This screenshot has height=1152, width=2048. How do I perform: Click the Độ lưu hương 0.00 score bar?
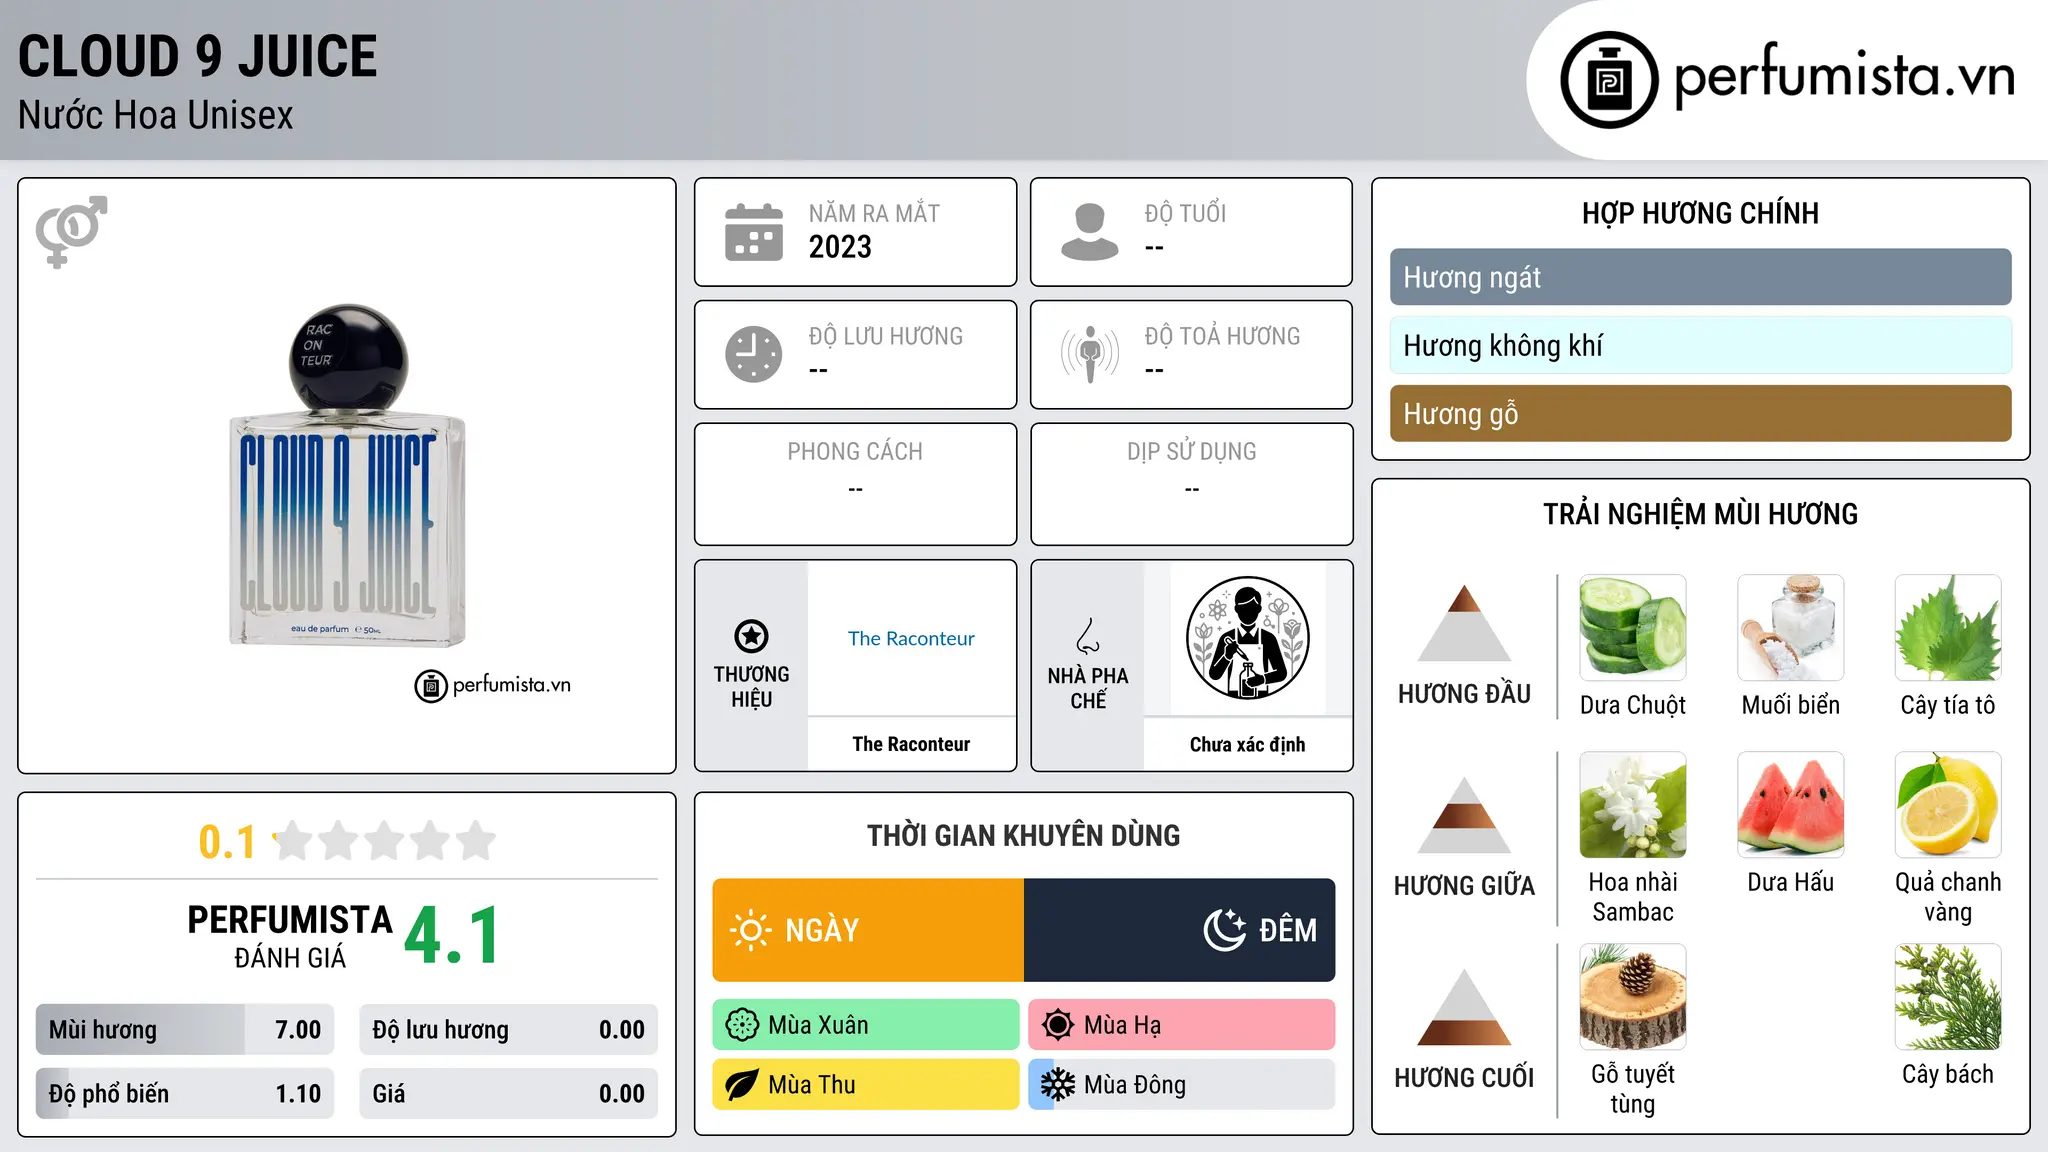508,1030
